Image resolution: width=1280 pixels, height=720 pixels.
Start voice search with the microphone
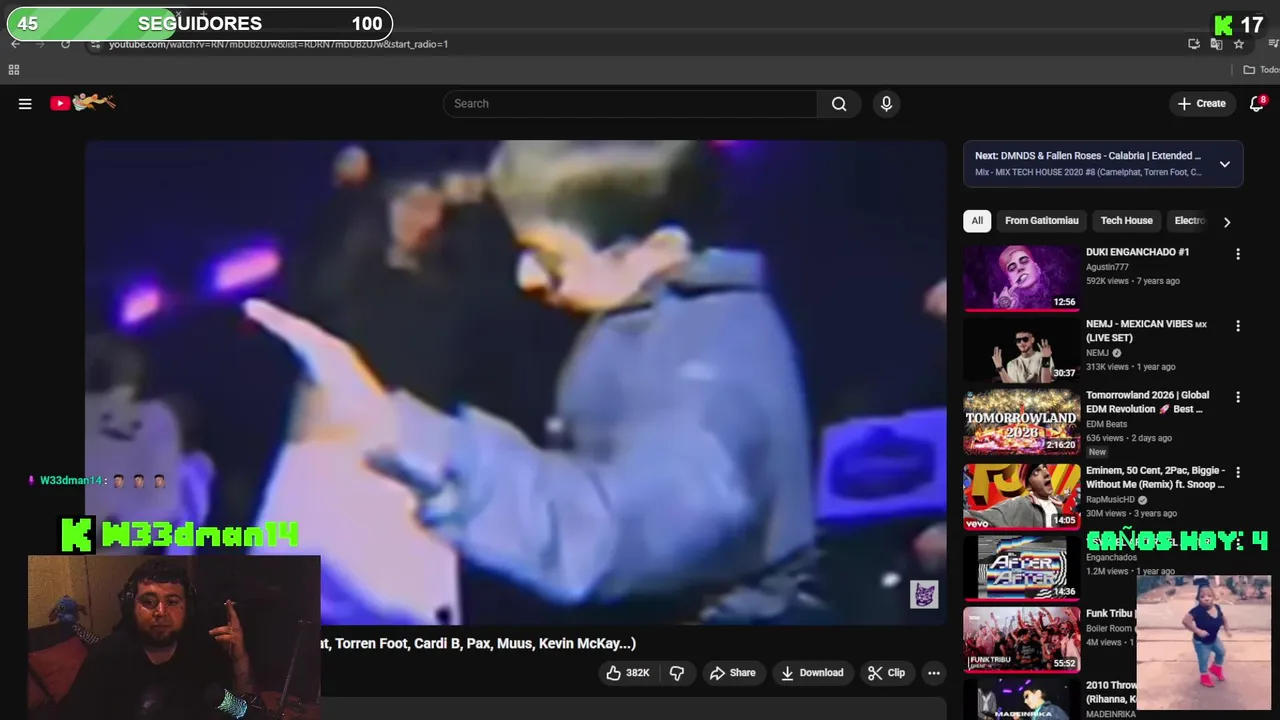[x=886, y=104]
